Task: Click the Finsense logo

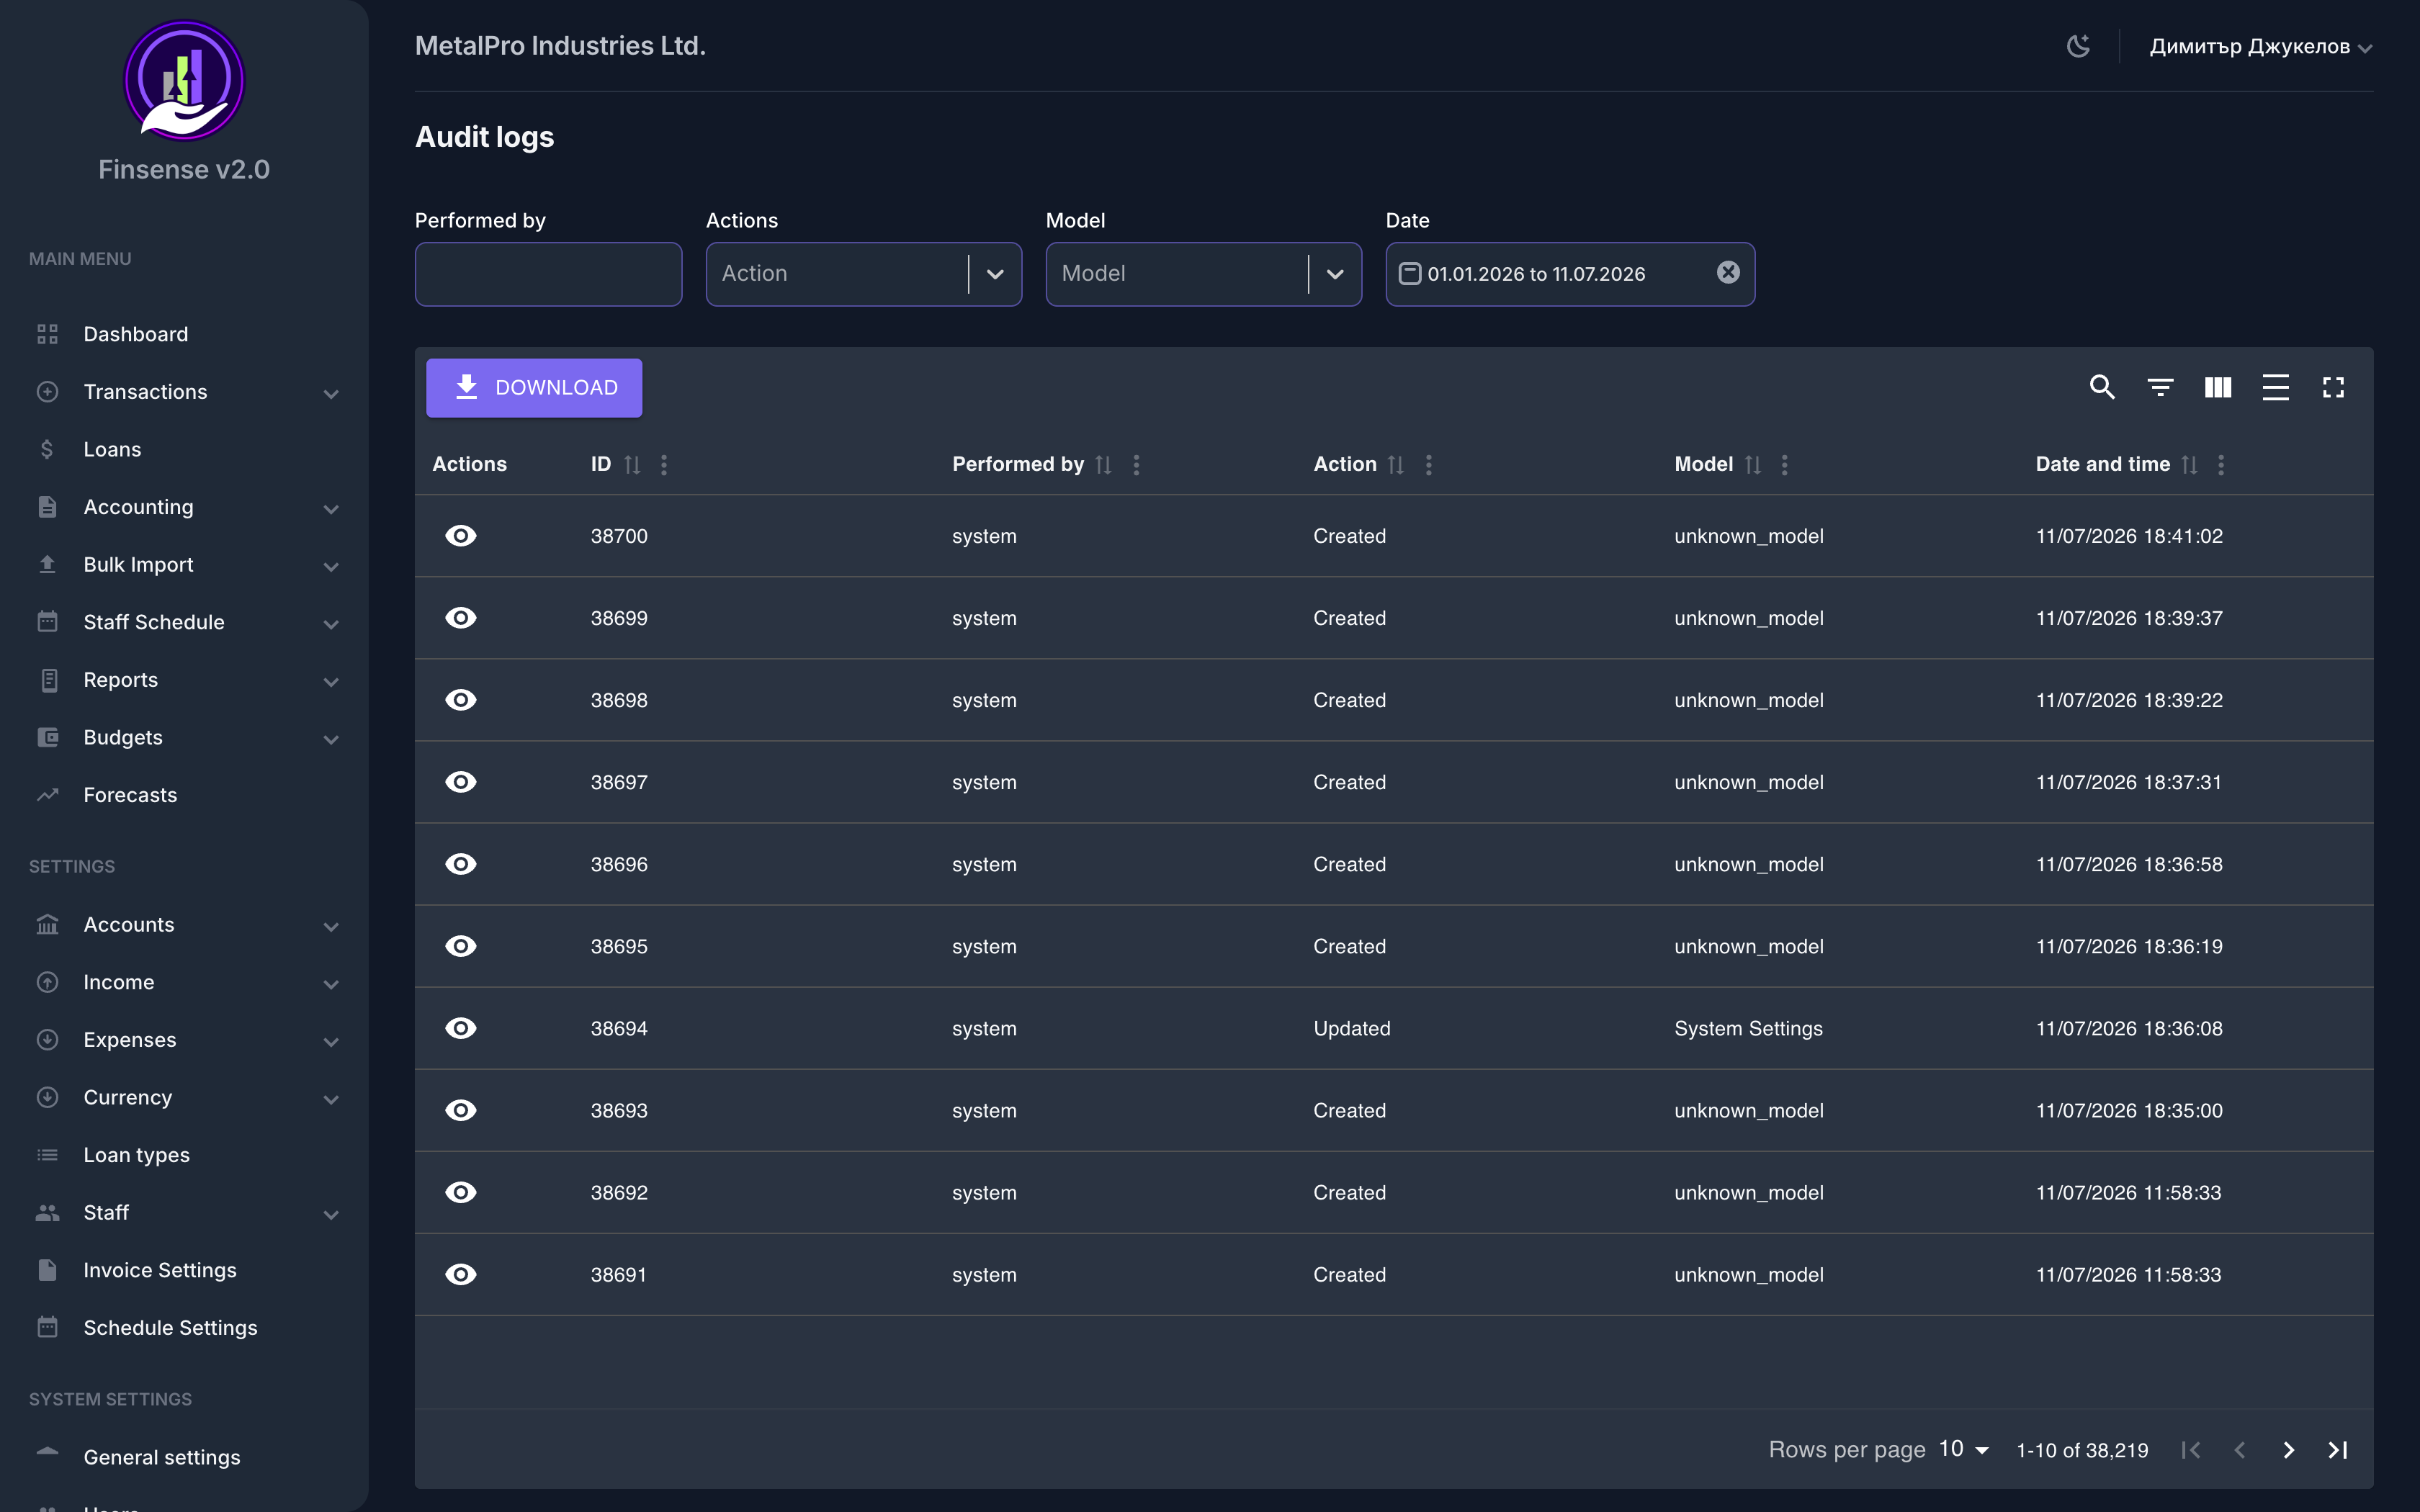Action: pyautogui.click(x=184, y=81)
